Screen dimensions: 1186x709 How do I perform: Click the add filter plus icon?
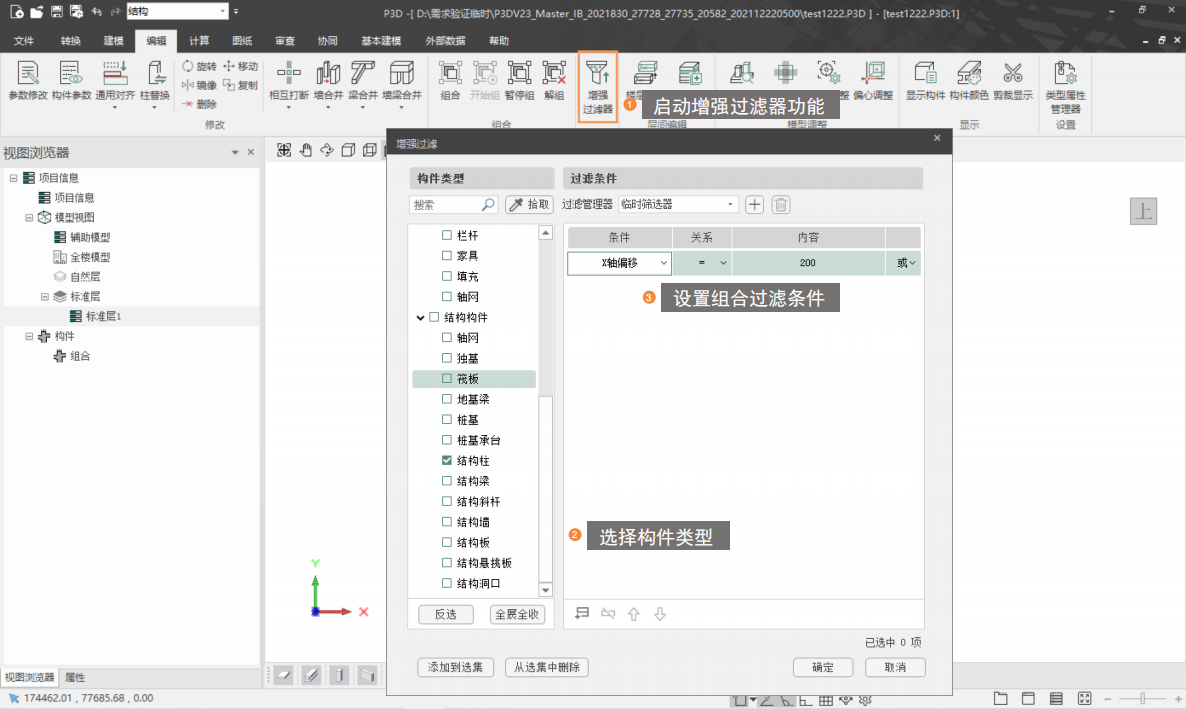pyautogui.click(x=755, y=204)
